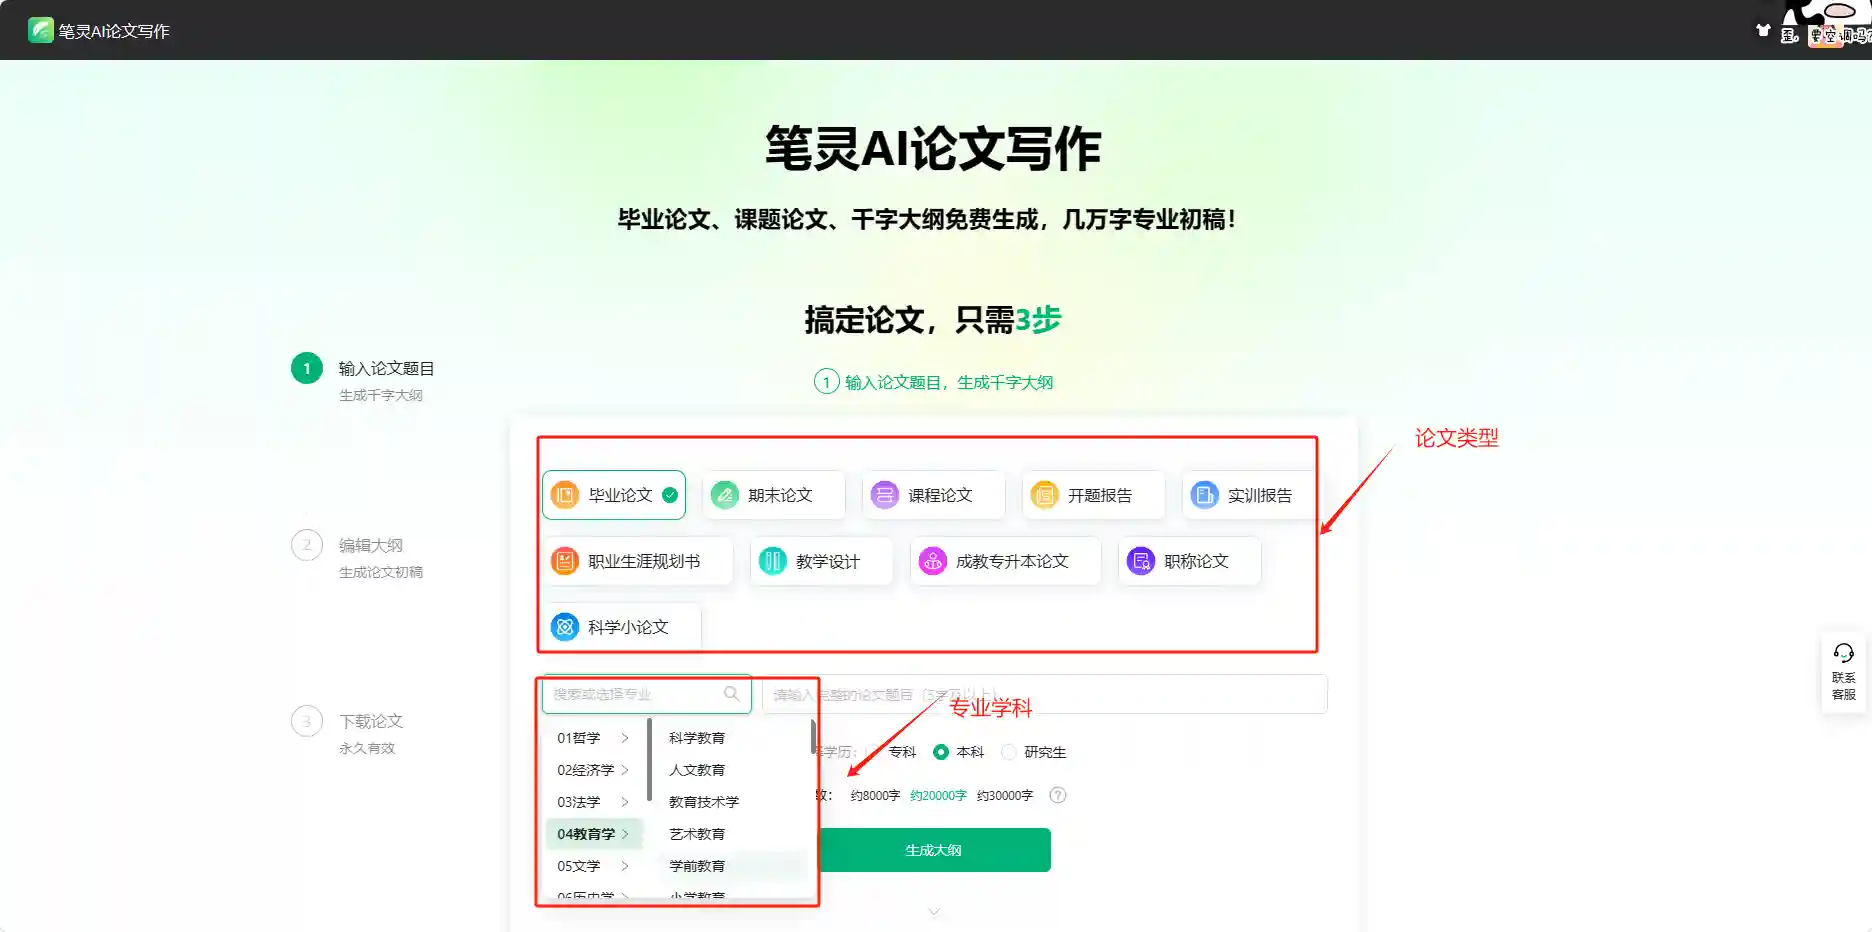Choose 教育技术学 from the major list
The image size is (1872, 932).
[704, 802]
